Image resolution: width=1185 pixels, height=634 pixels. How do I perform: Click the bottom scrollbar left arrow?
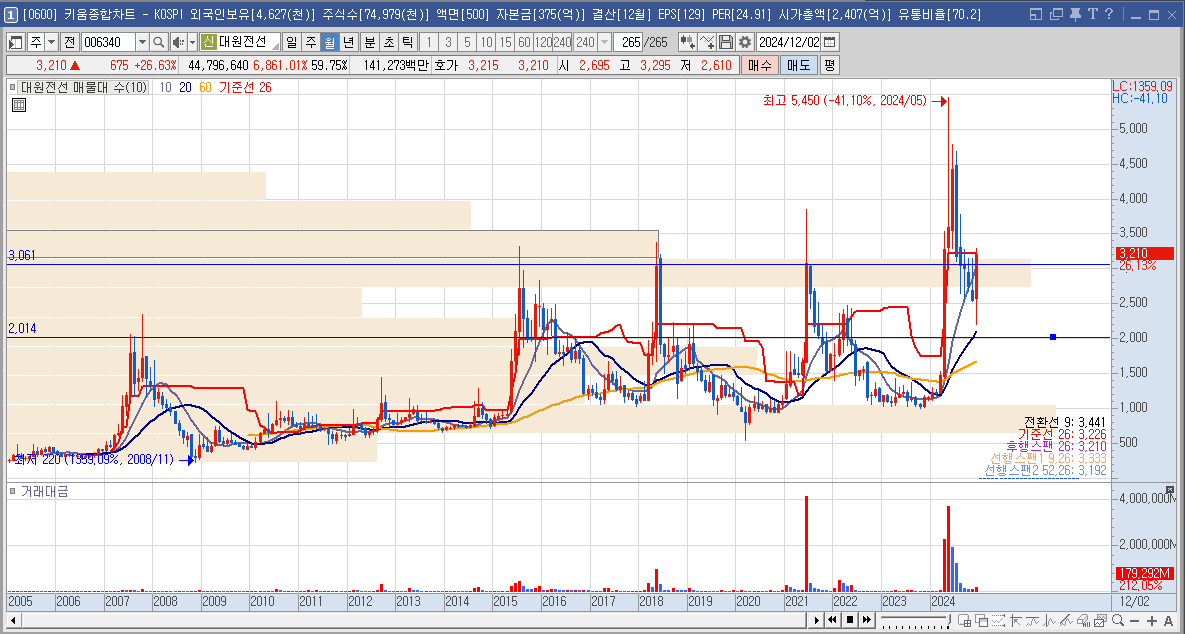(14, 620)
